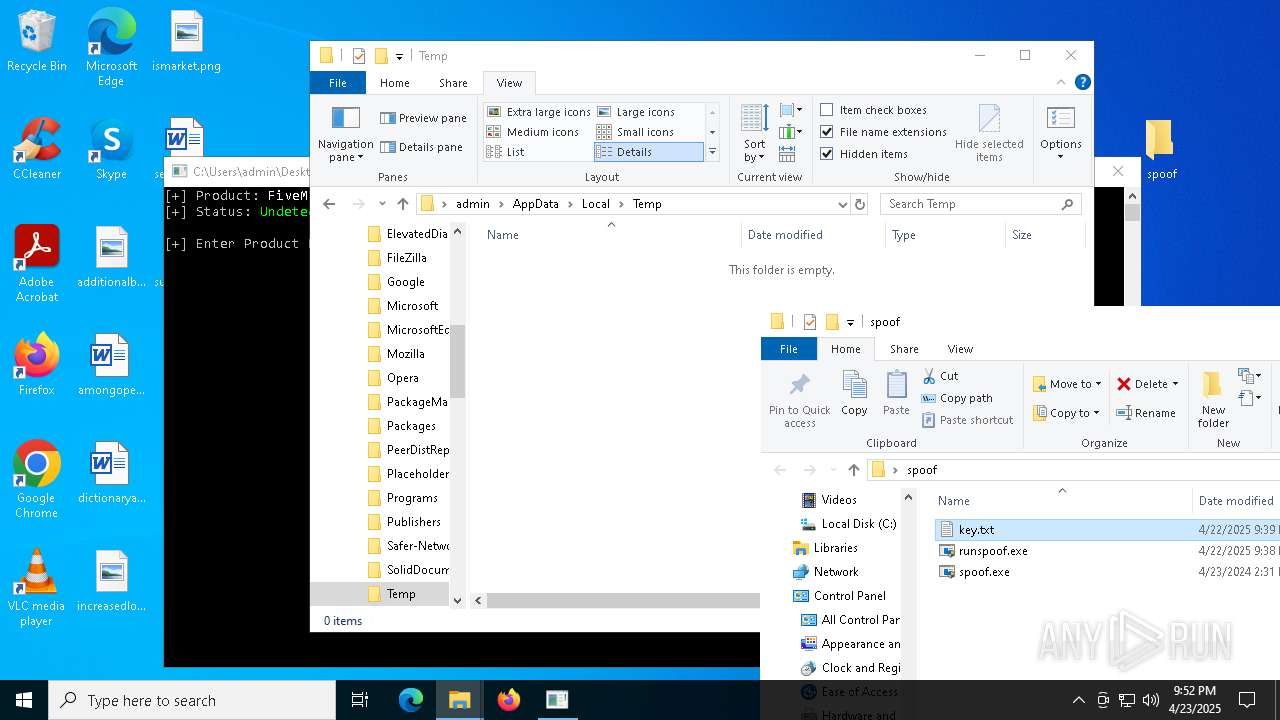Toggle Item check boxes option
The width and height of the screenshot is (1280, 720).
pyautogui.click(x=873, y=110)
